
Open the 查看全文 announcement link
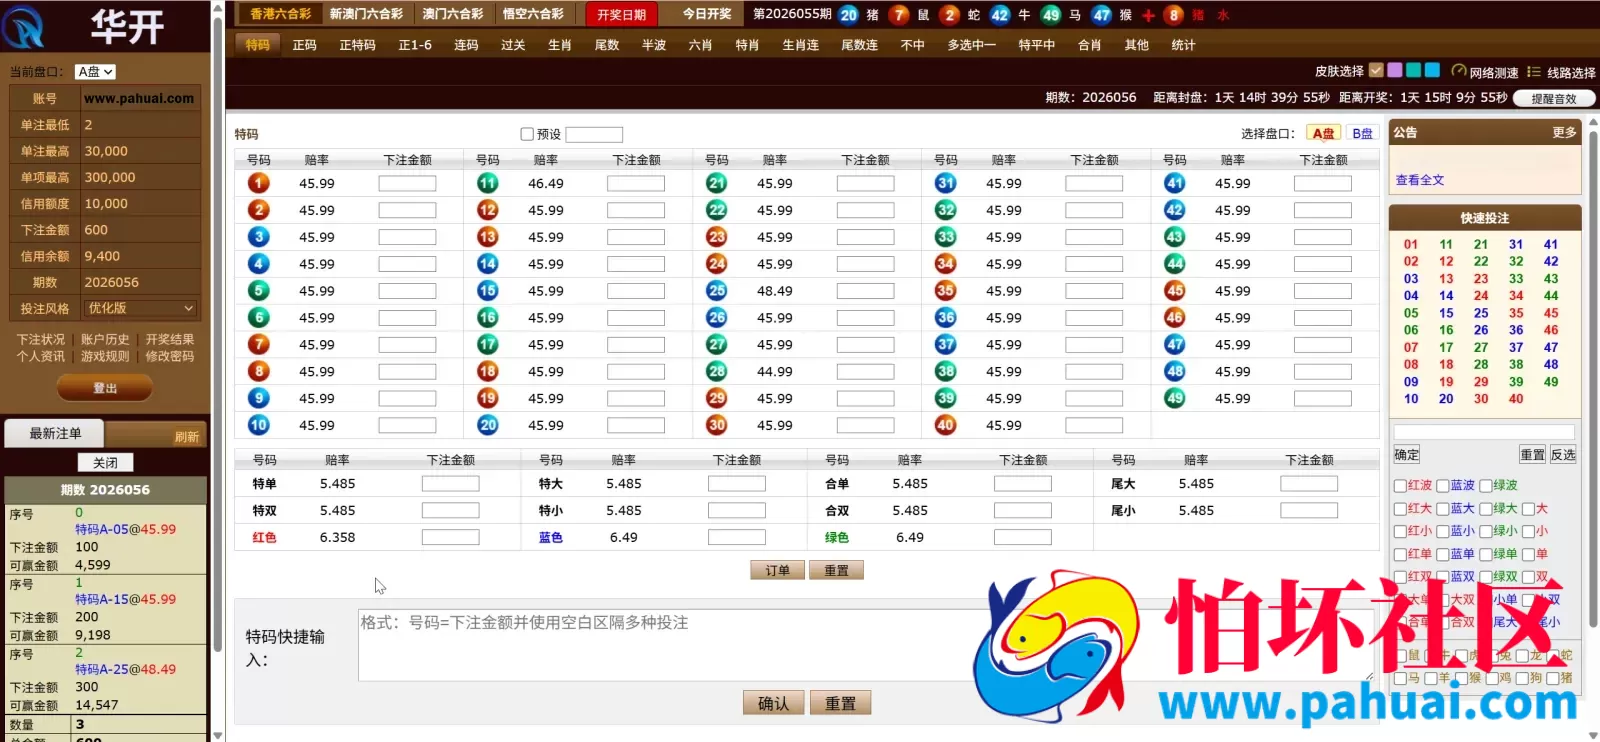click(1419, 180)
